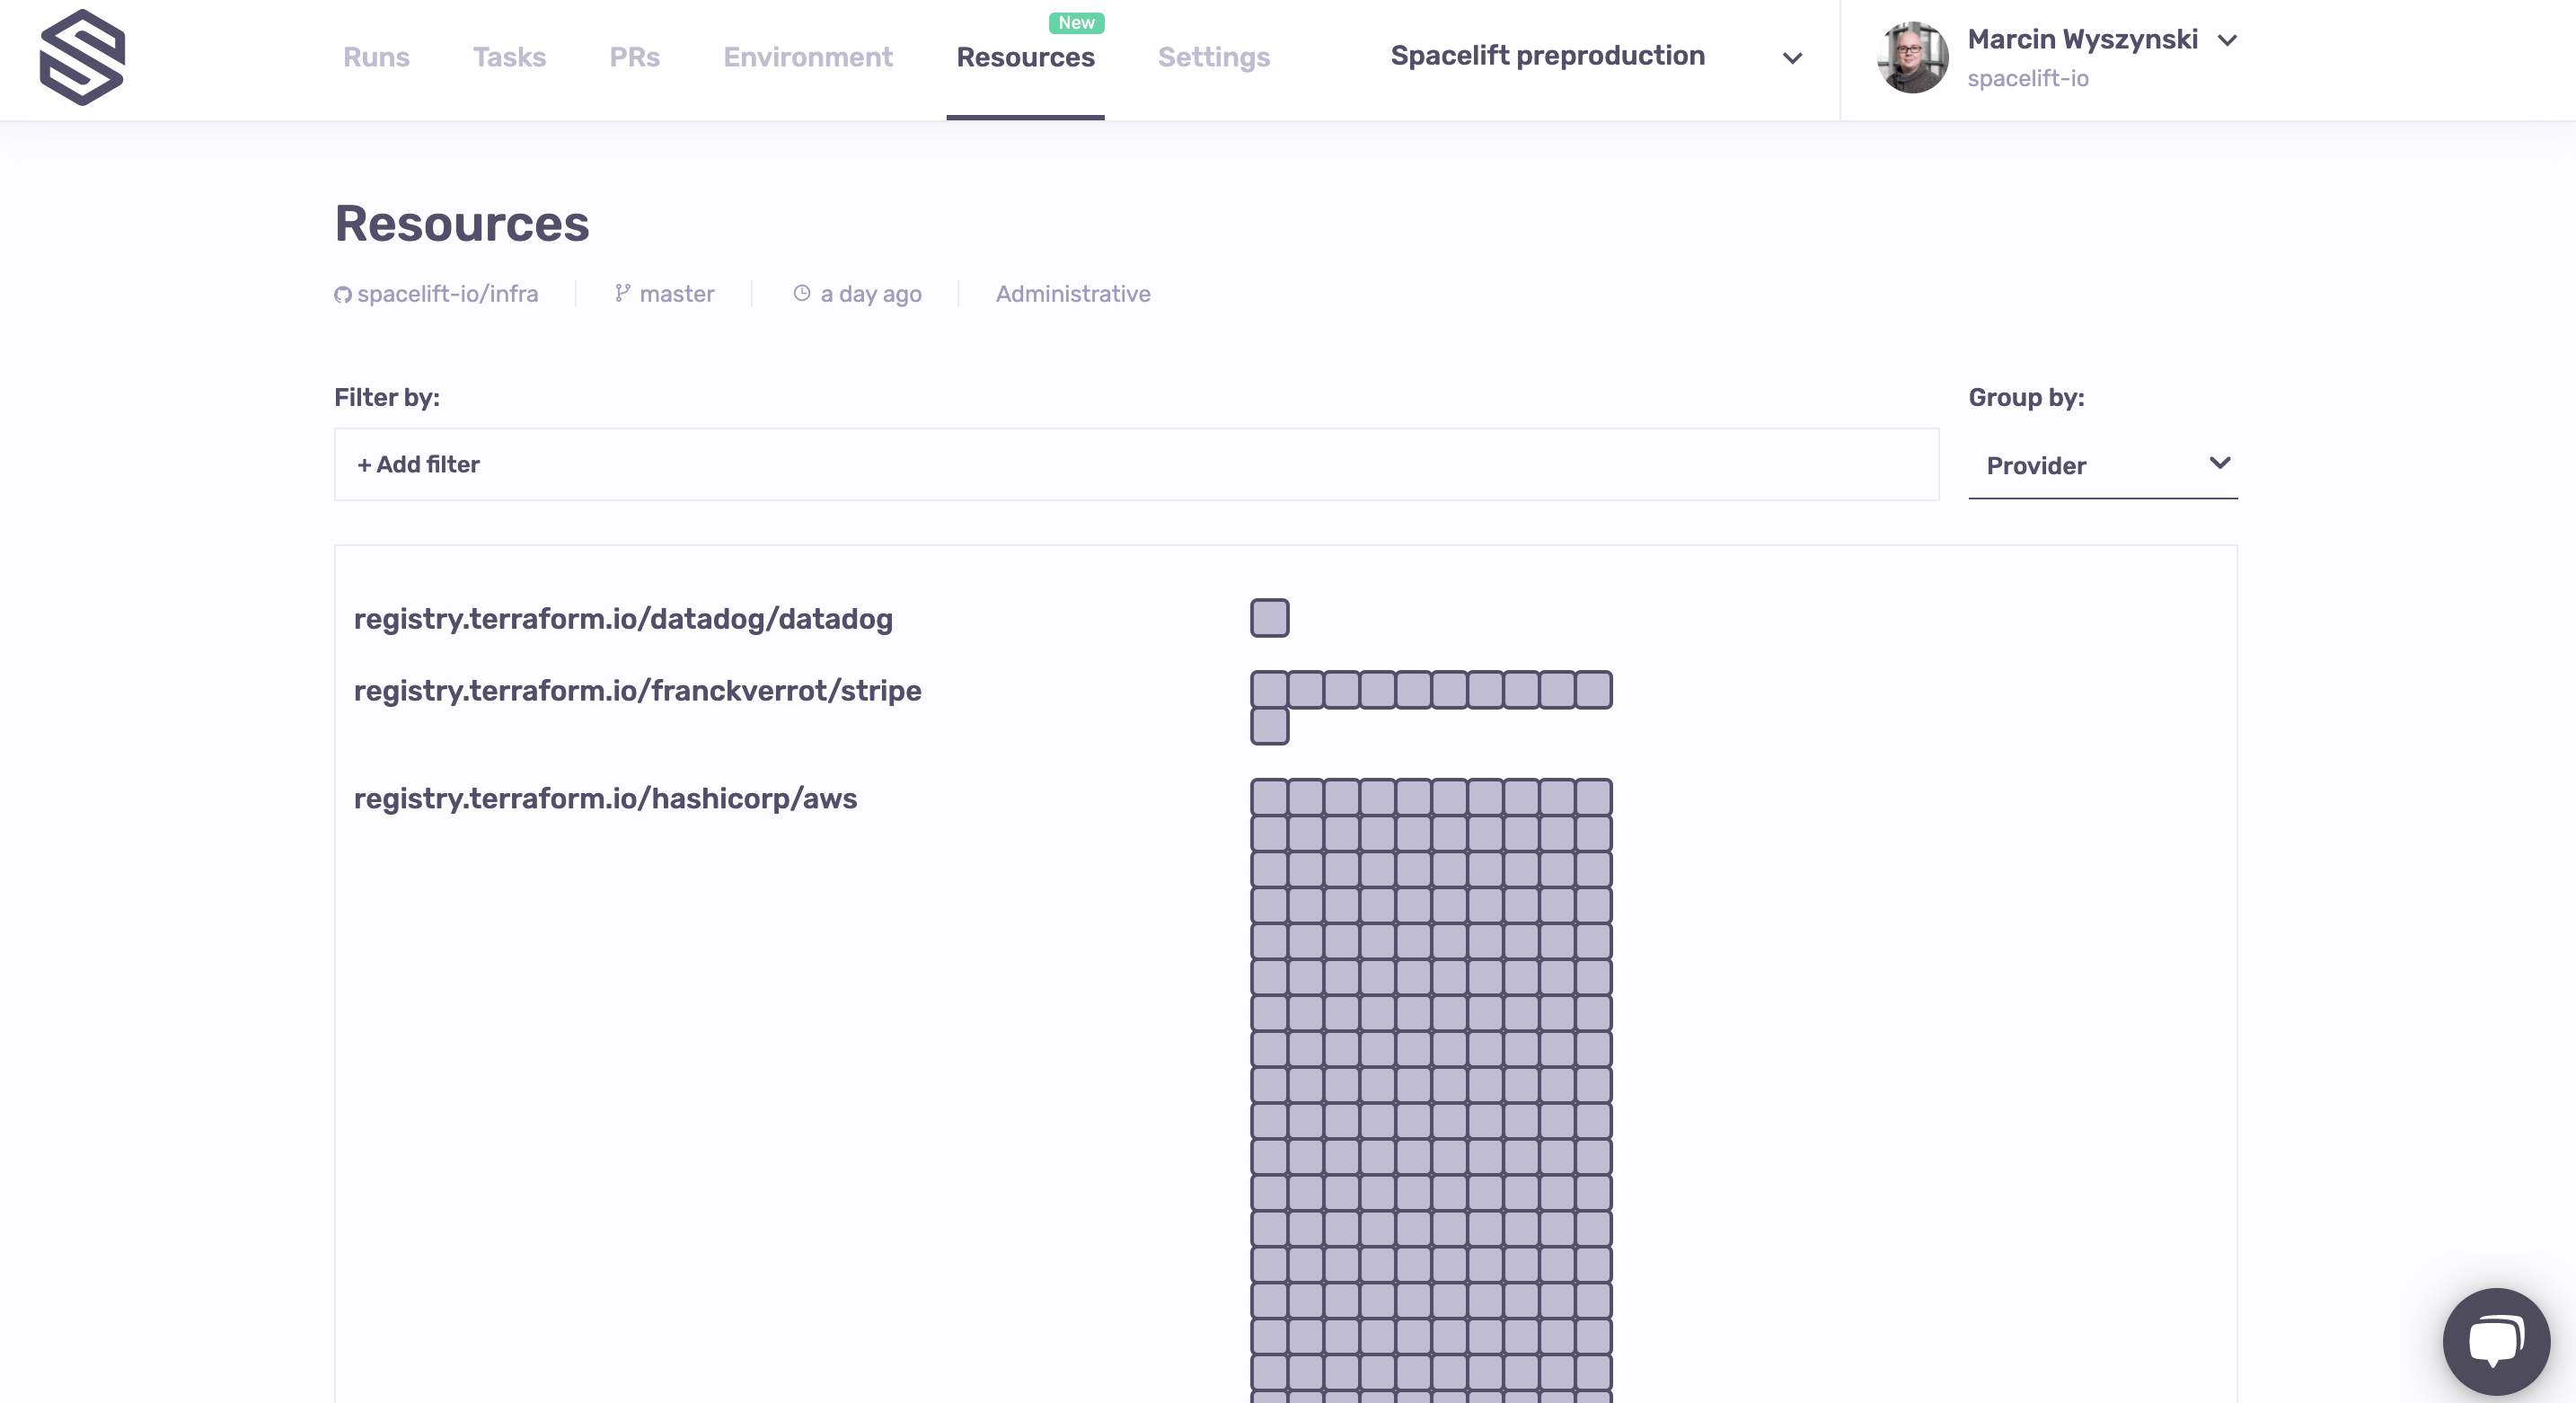Image resolution: width=2576 pixels, height=1403 pixels.
Task: Click the clock icon beside a day ago
Action: [x=801, y=293]
